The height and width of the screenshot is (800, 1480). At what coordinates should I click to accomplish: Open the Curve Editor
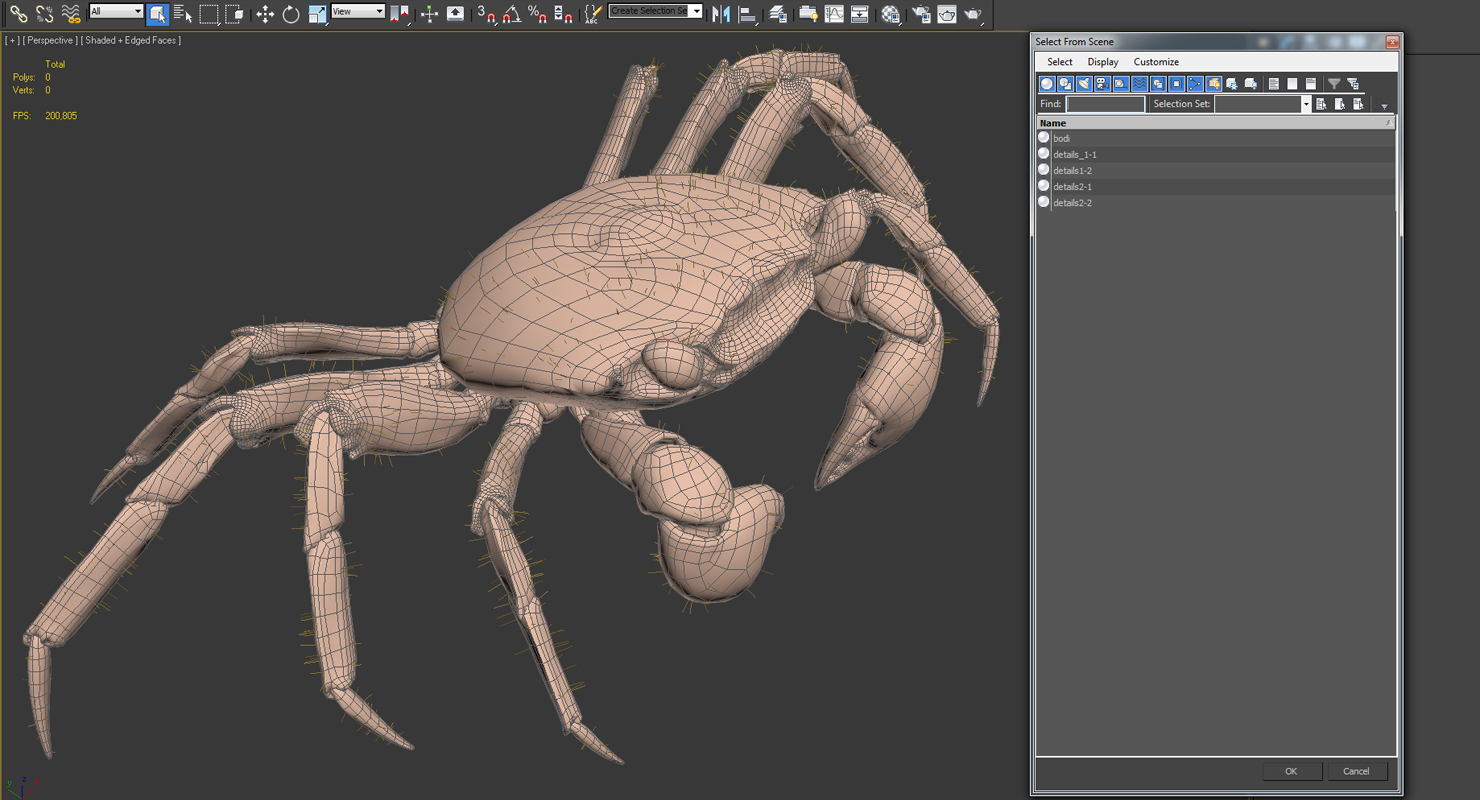click(833, 14)
